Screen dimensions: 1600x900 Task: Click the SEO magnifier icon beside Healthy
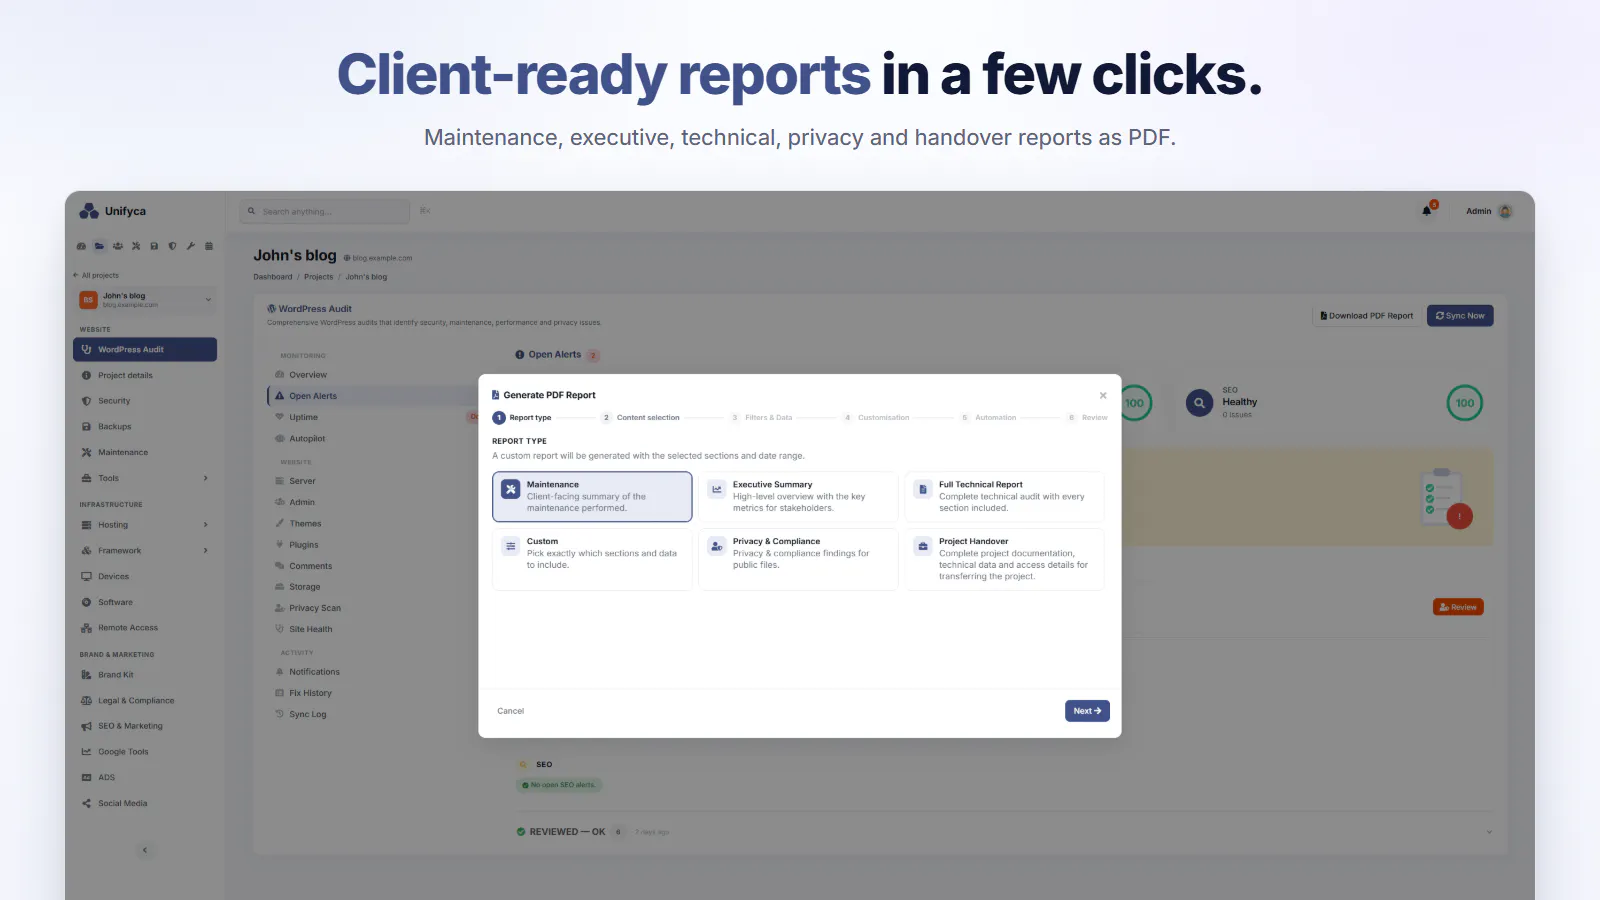(x=1199, y=403)
